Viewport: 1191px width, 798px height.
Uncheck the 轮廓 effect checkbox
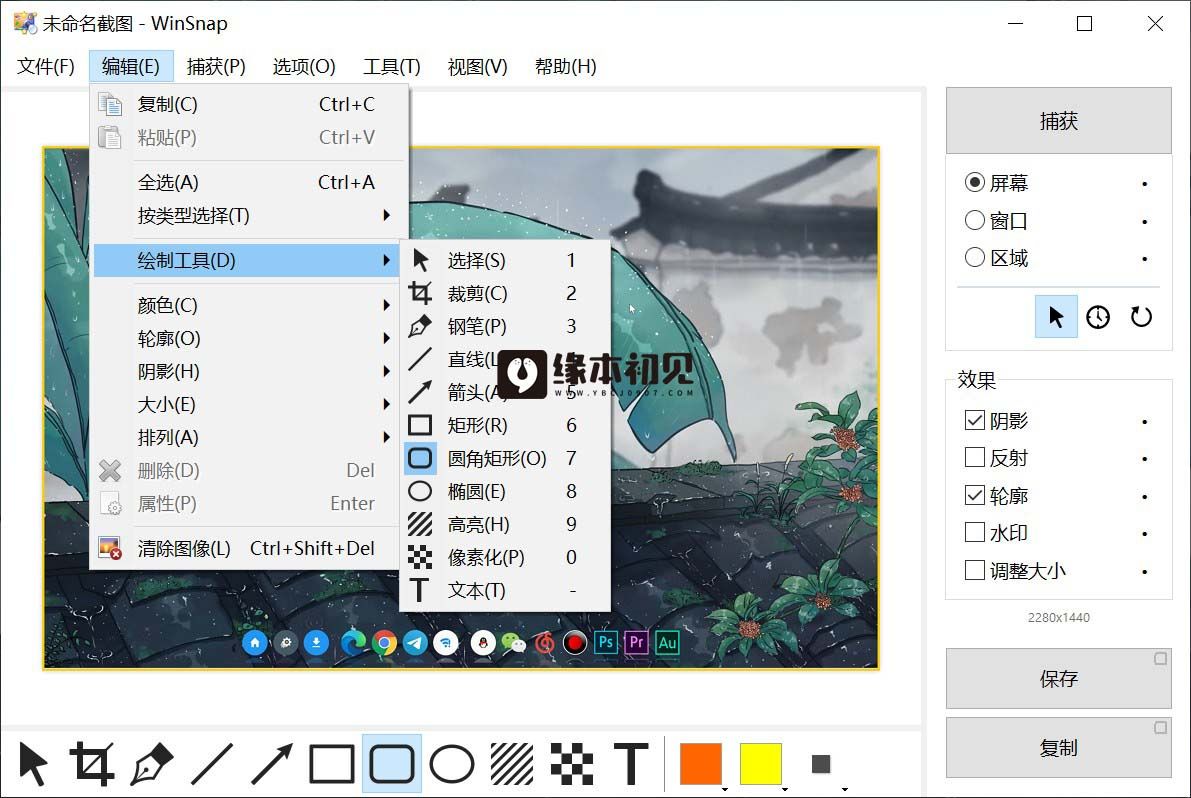975,495
